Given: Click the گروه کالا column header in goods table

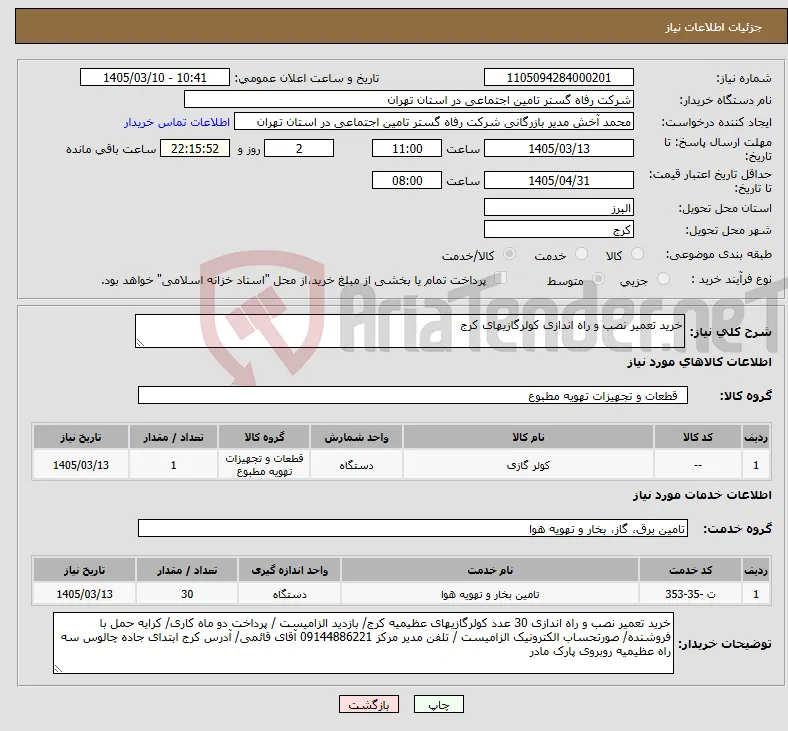Looking at the screenshot, I should click(264, 437).
